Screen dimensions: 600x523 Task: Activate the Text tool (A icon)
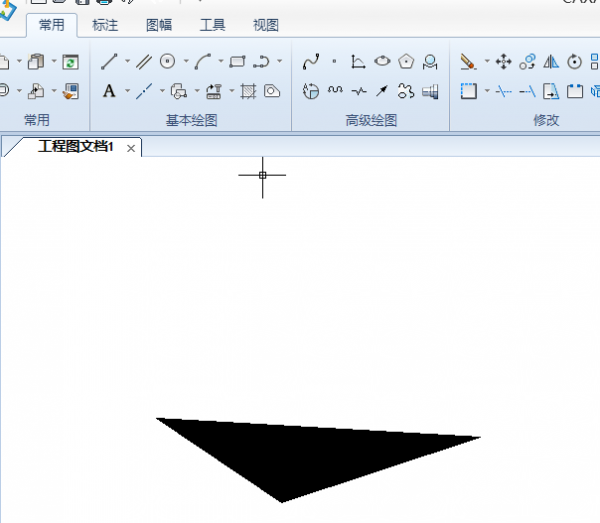pyautogui.click(x=109, y=92)
